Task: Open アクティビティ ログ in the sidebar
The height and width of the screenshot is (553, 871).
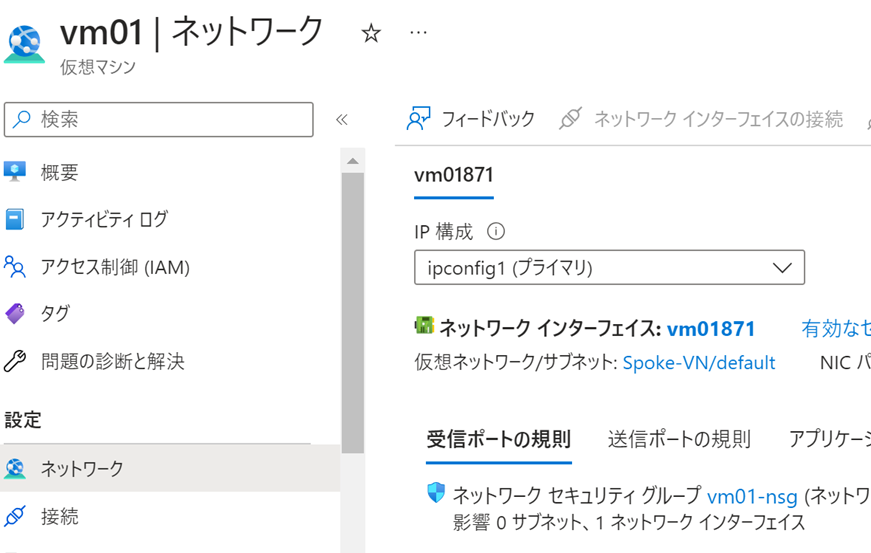Action: 104,219
